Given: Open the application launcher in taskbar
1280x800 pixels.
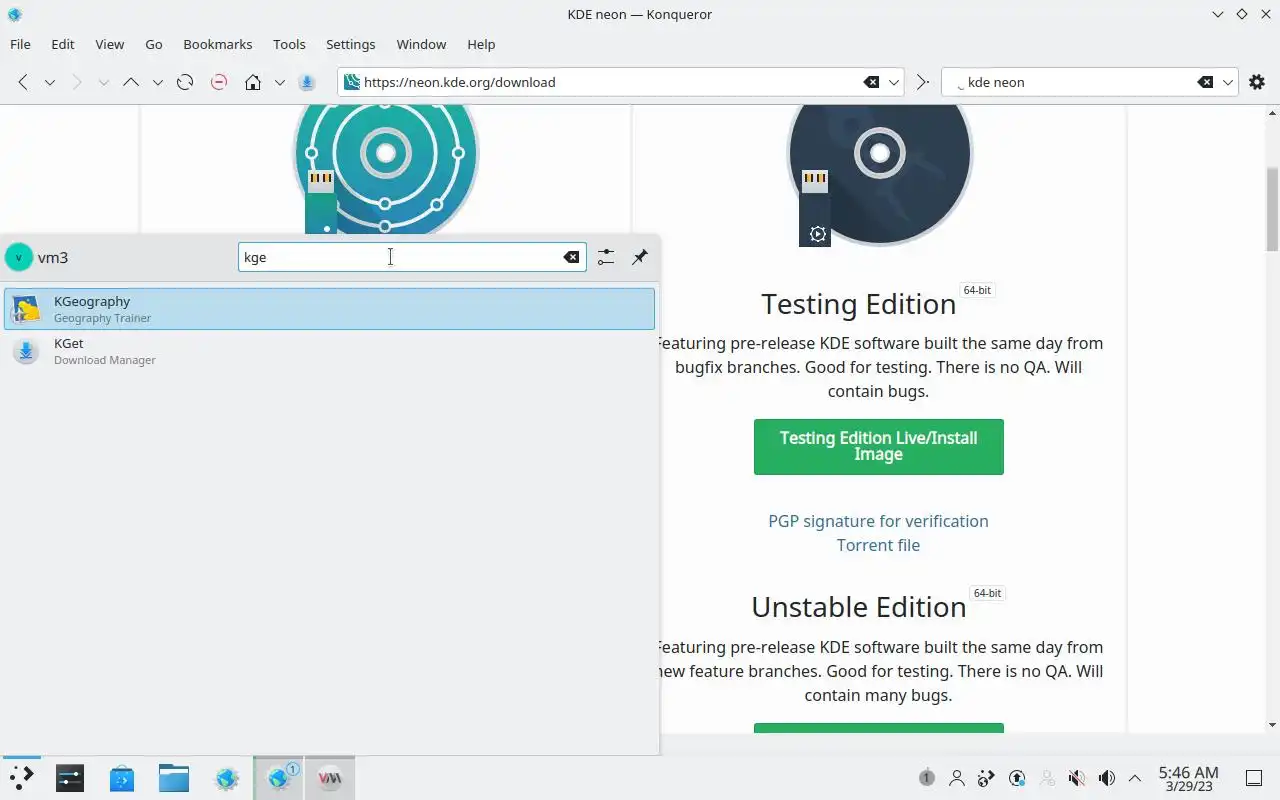Looking at the screenshot, I should 21,778.
